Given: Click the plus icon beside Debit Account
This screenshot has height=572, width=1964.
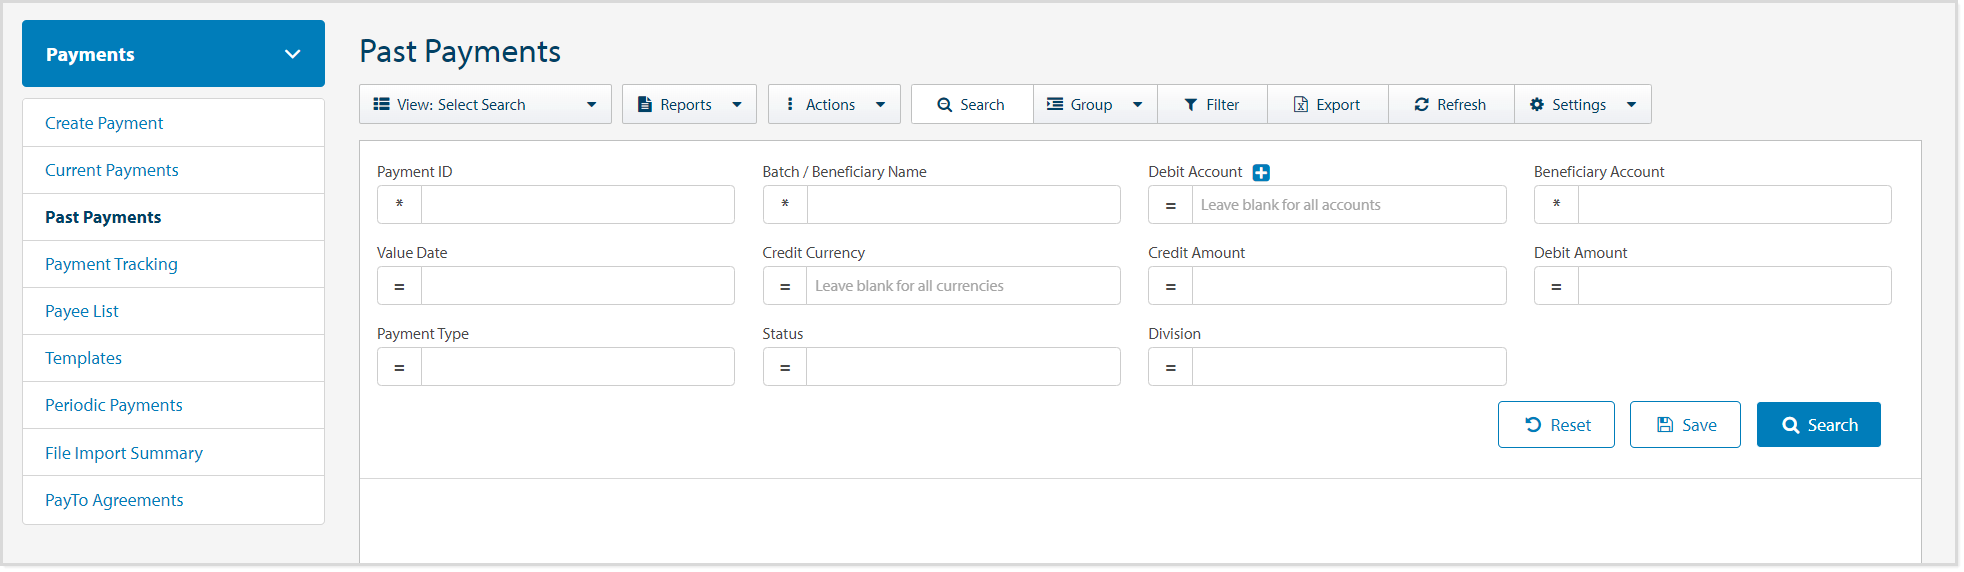Looking at the screenshot, I should [x=1261, y=173].
